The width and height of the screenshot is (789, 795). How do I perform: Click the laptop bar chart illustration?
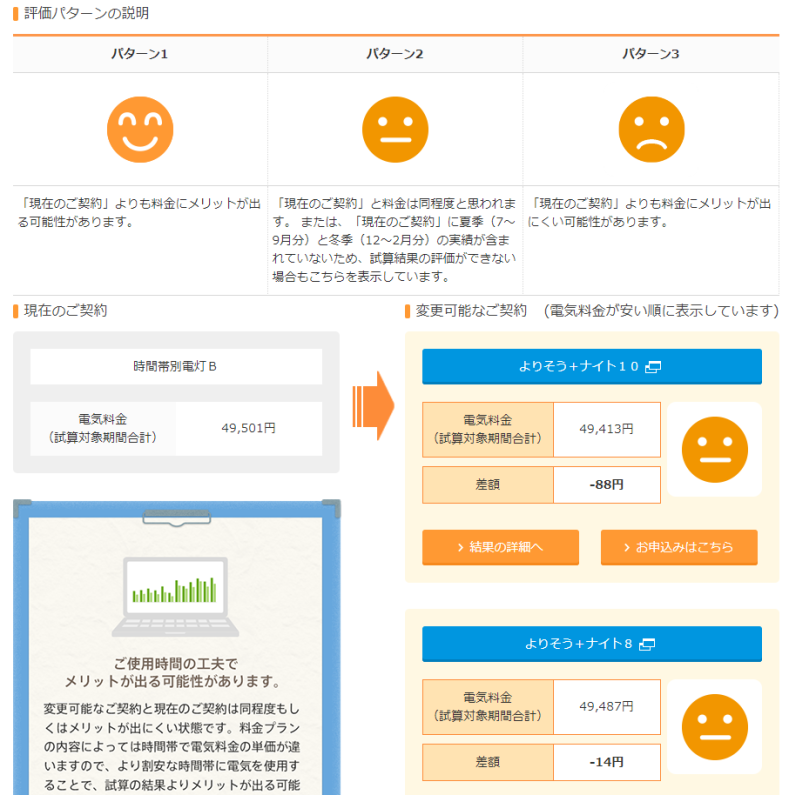click(175, 597)
